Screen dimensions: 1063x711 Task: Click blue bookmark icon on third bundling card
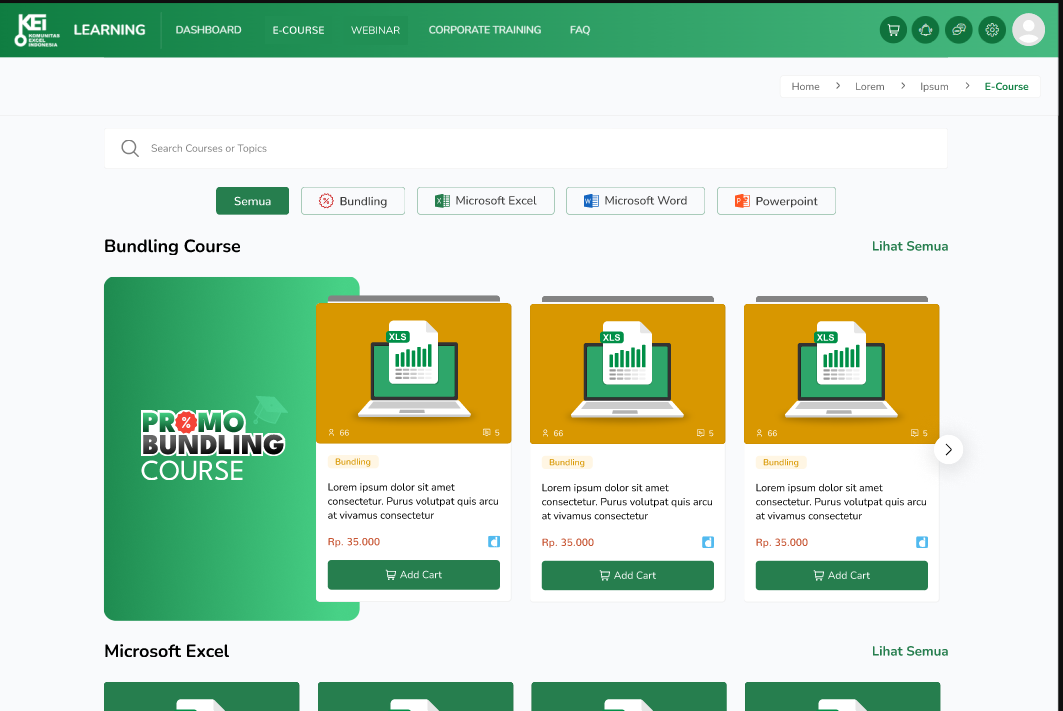coord(922,542)
